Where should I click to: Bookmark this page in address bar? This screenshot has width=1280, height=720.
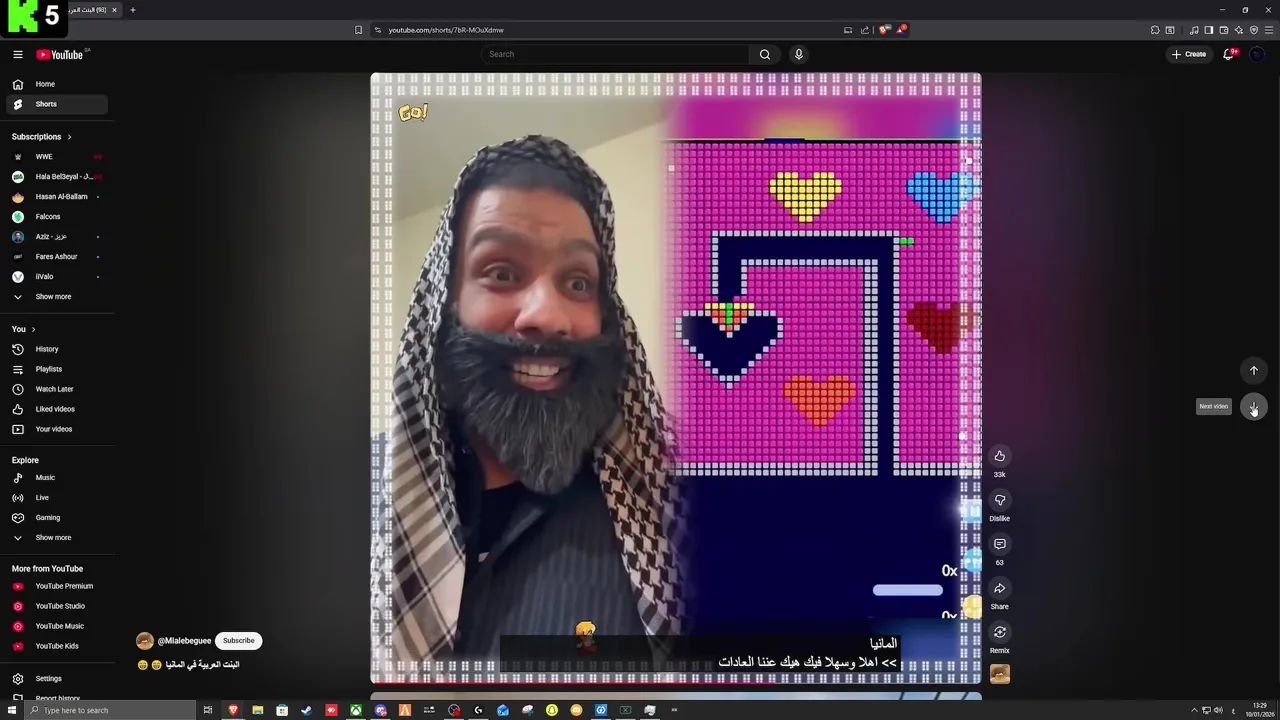pos(358,30)
